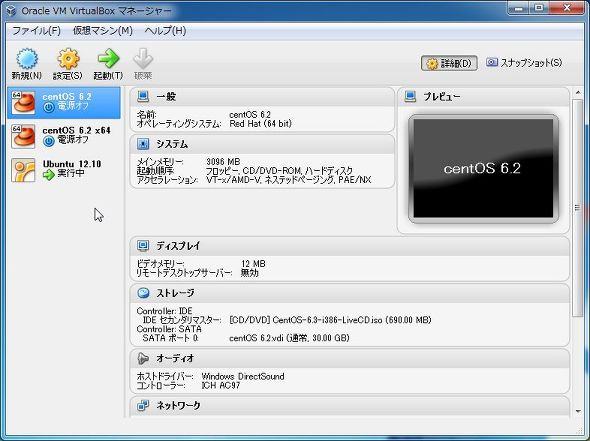Minimize the VirtualBox Manager window

[519, 8]
